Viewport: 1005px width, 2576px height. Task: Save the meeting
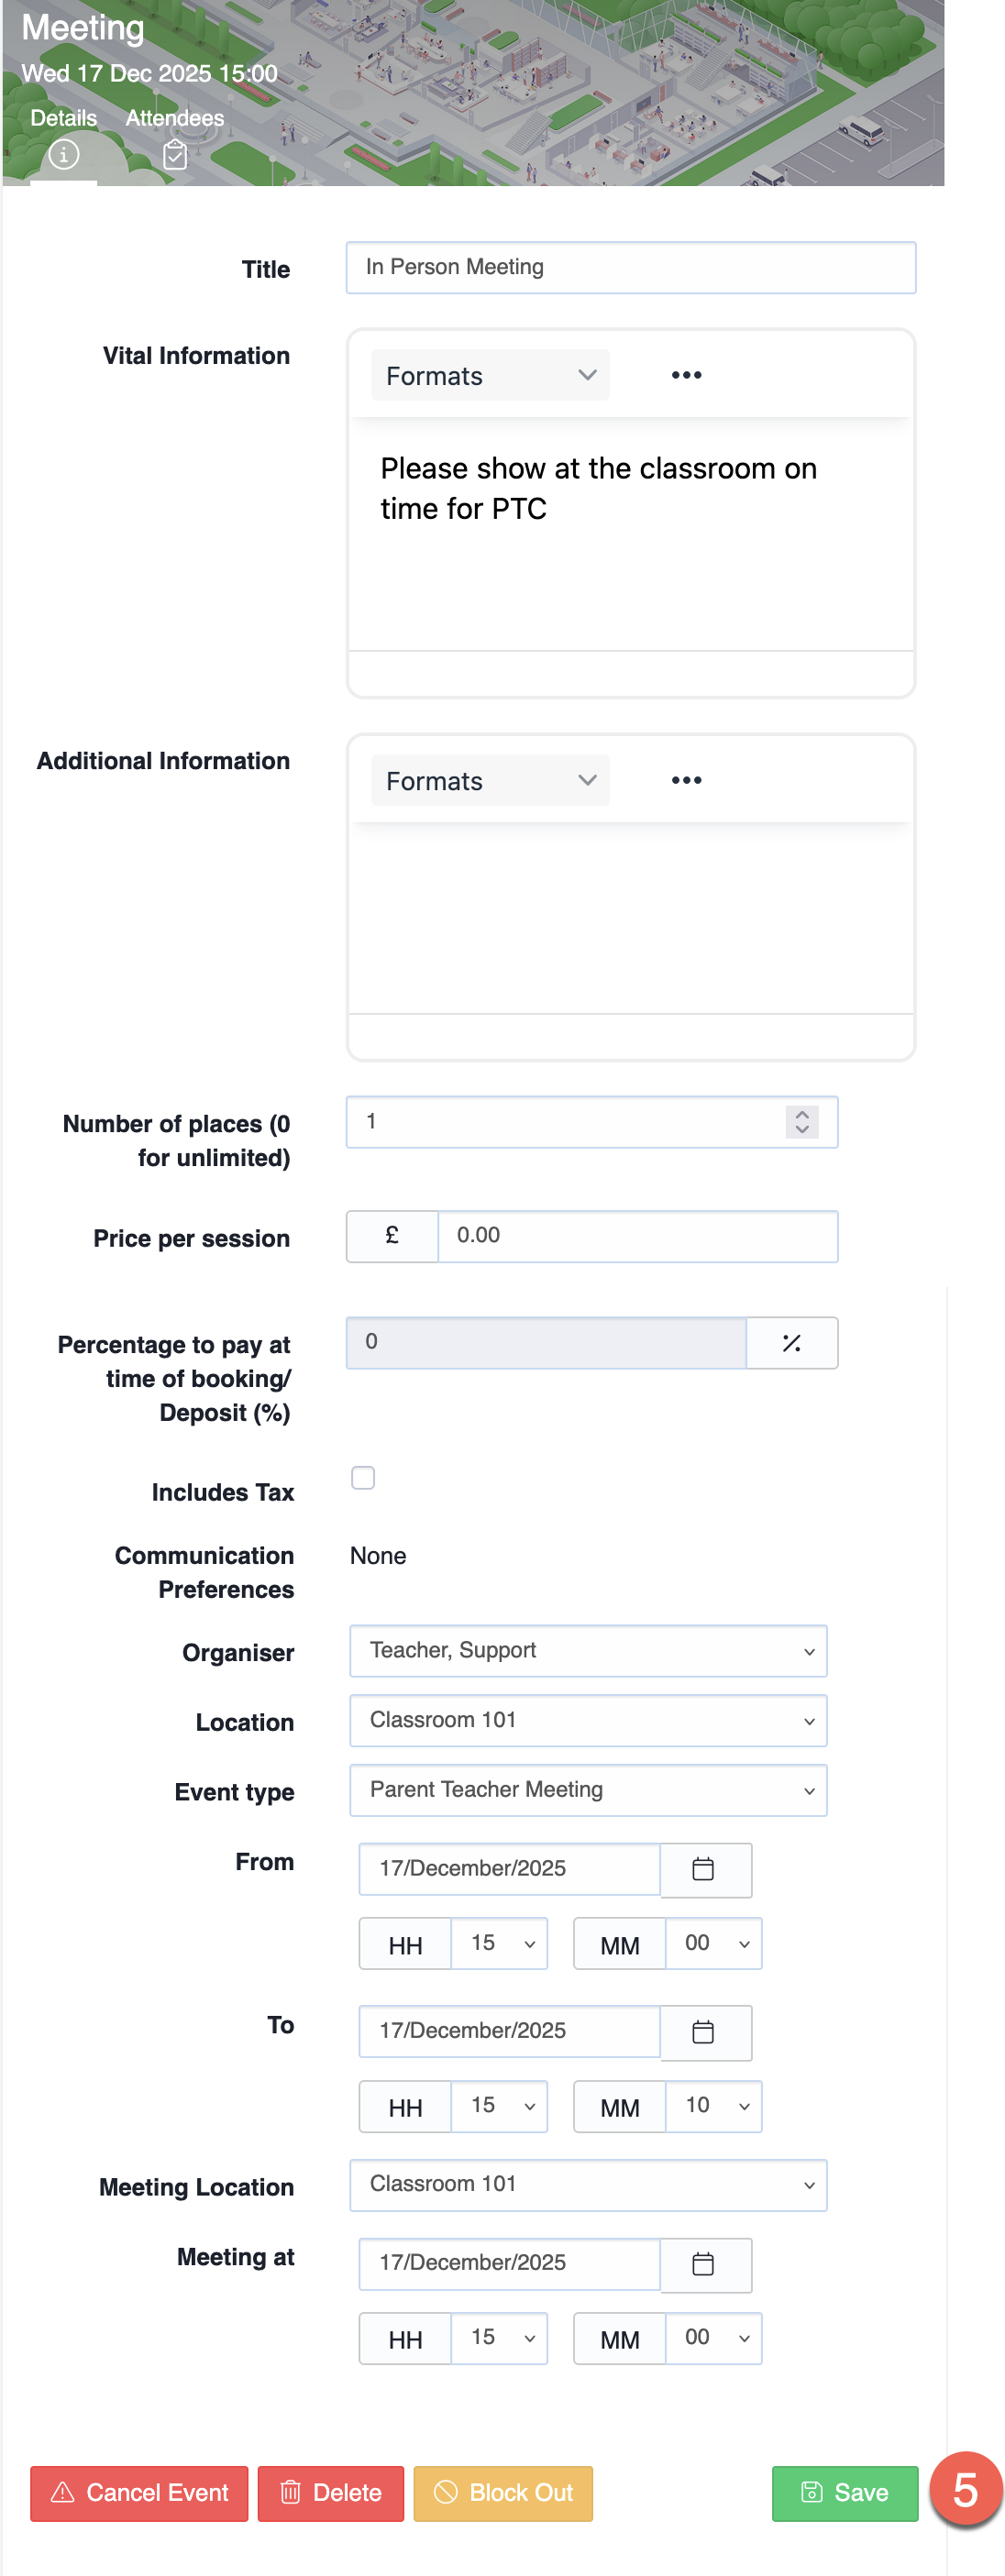[x=845, y=2493]
